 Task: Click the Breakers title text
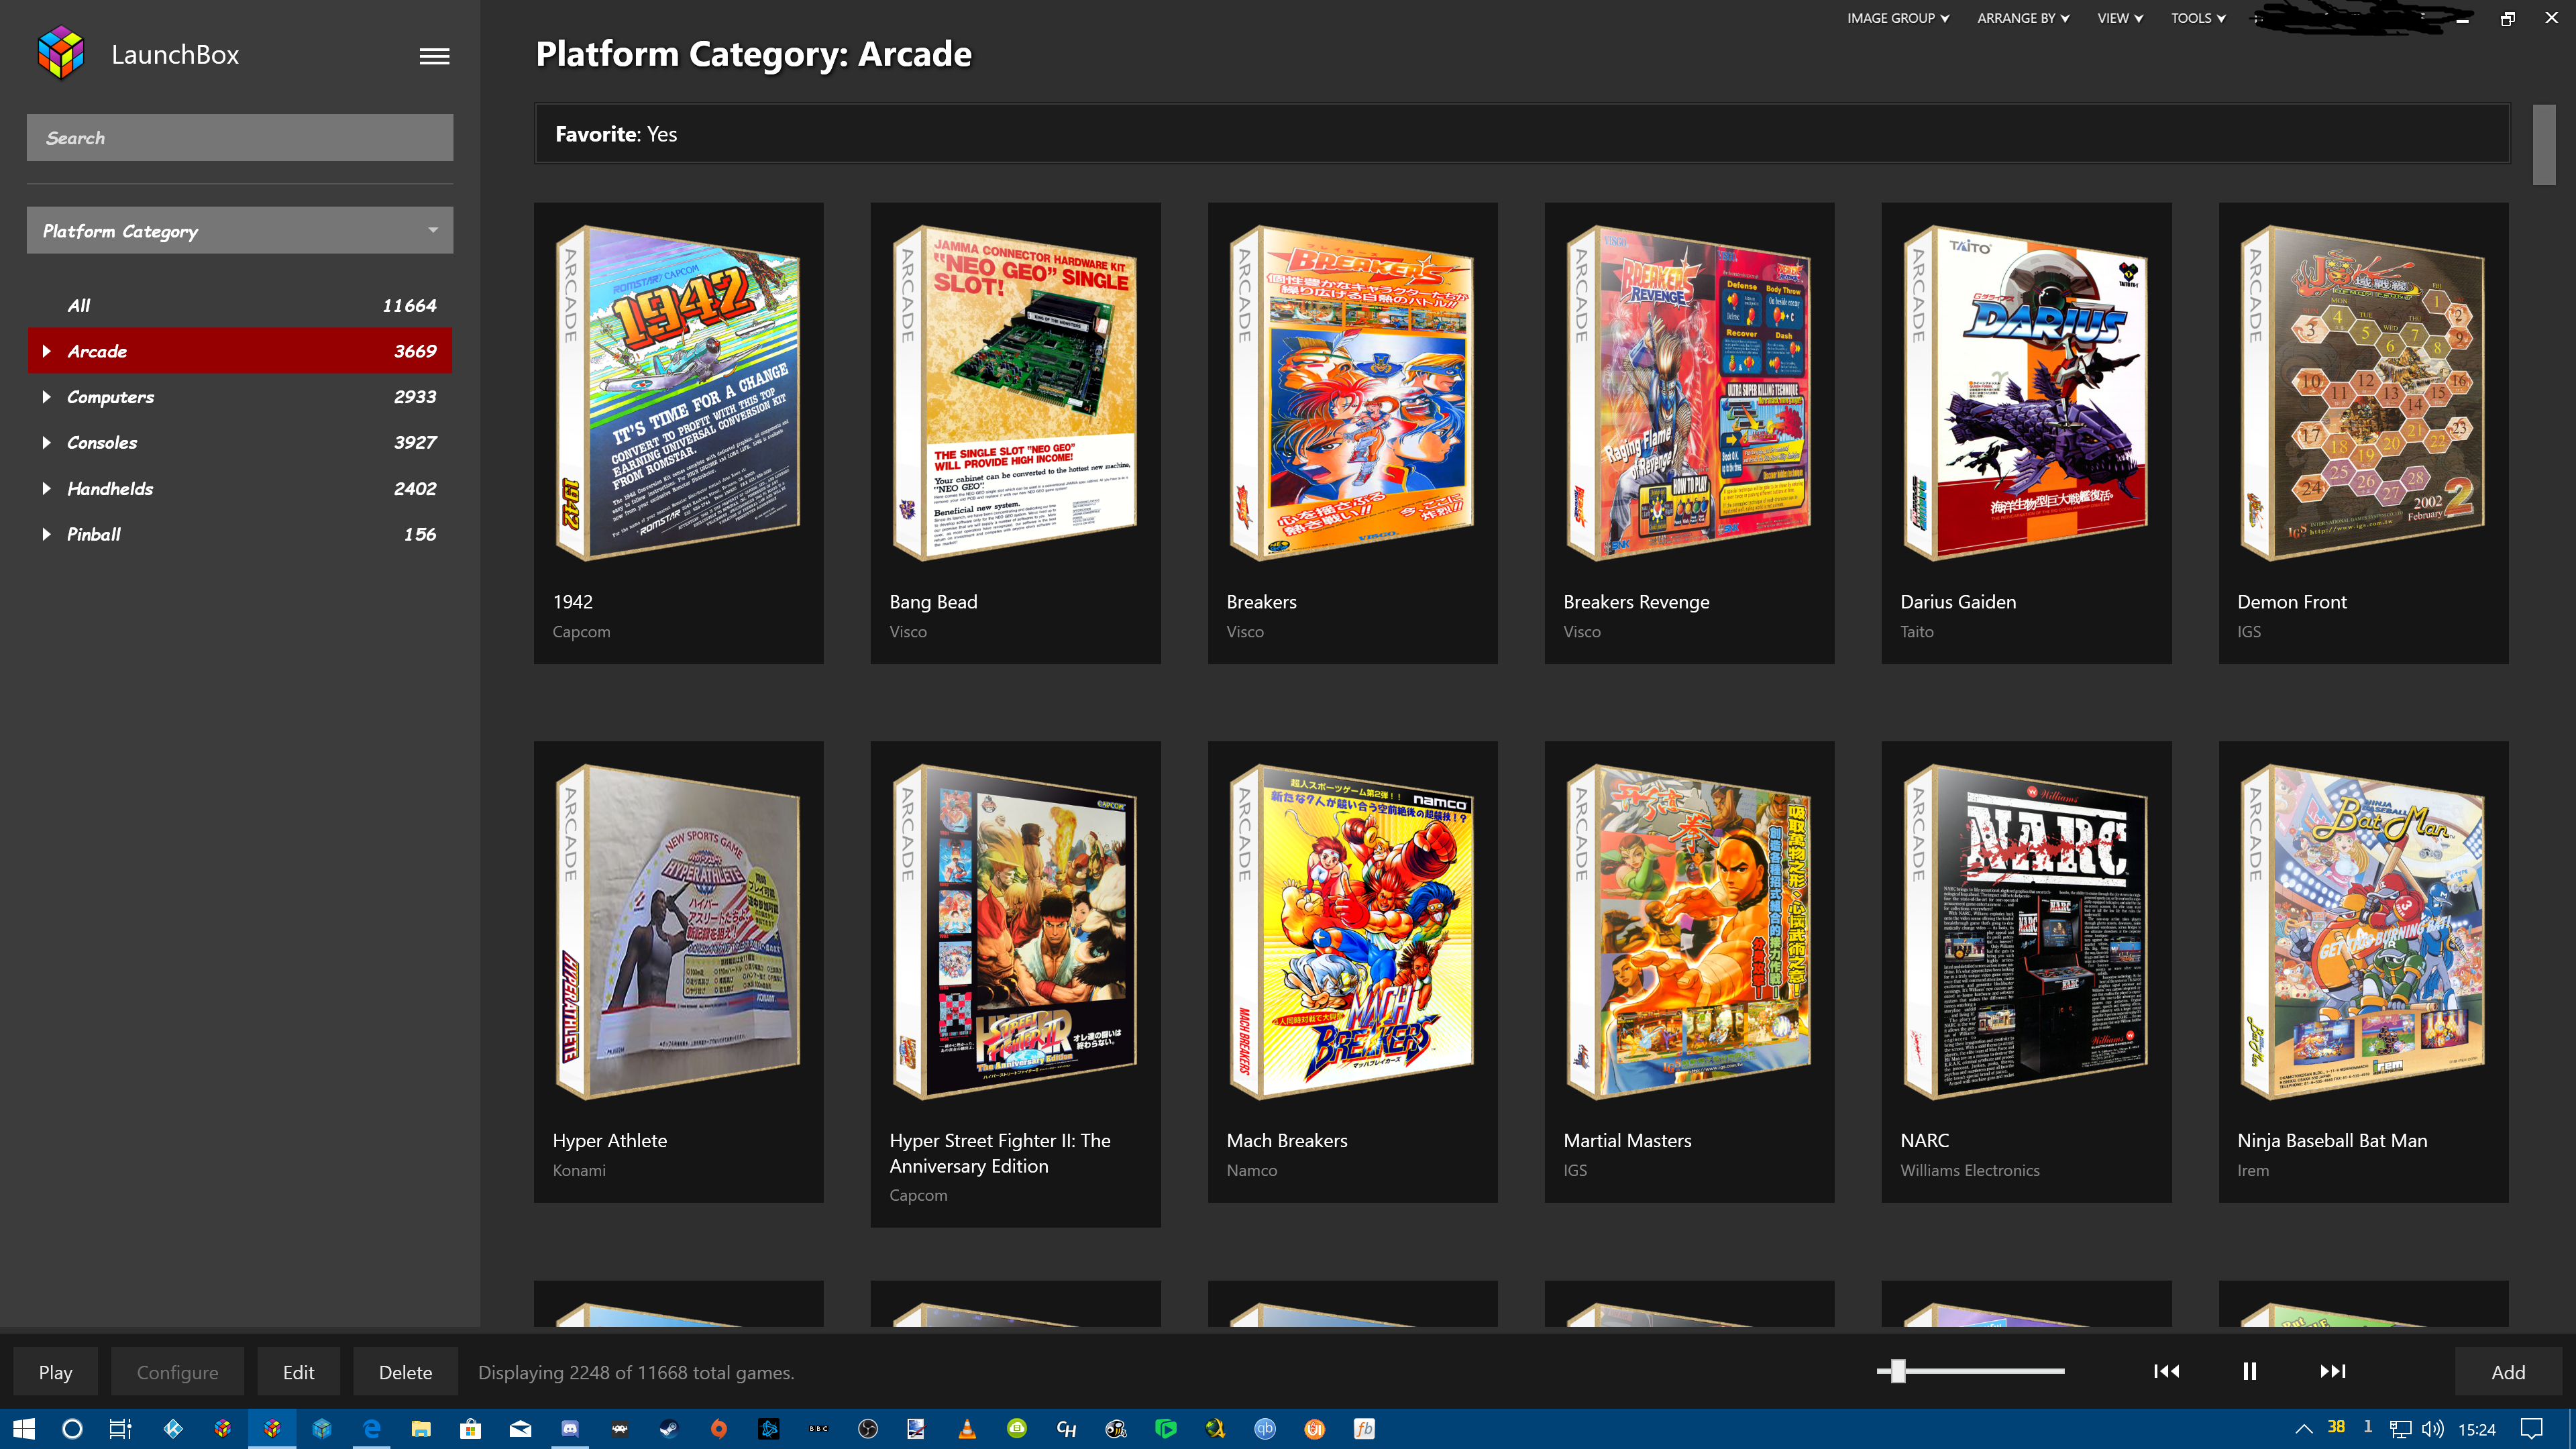point(1261,602)
